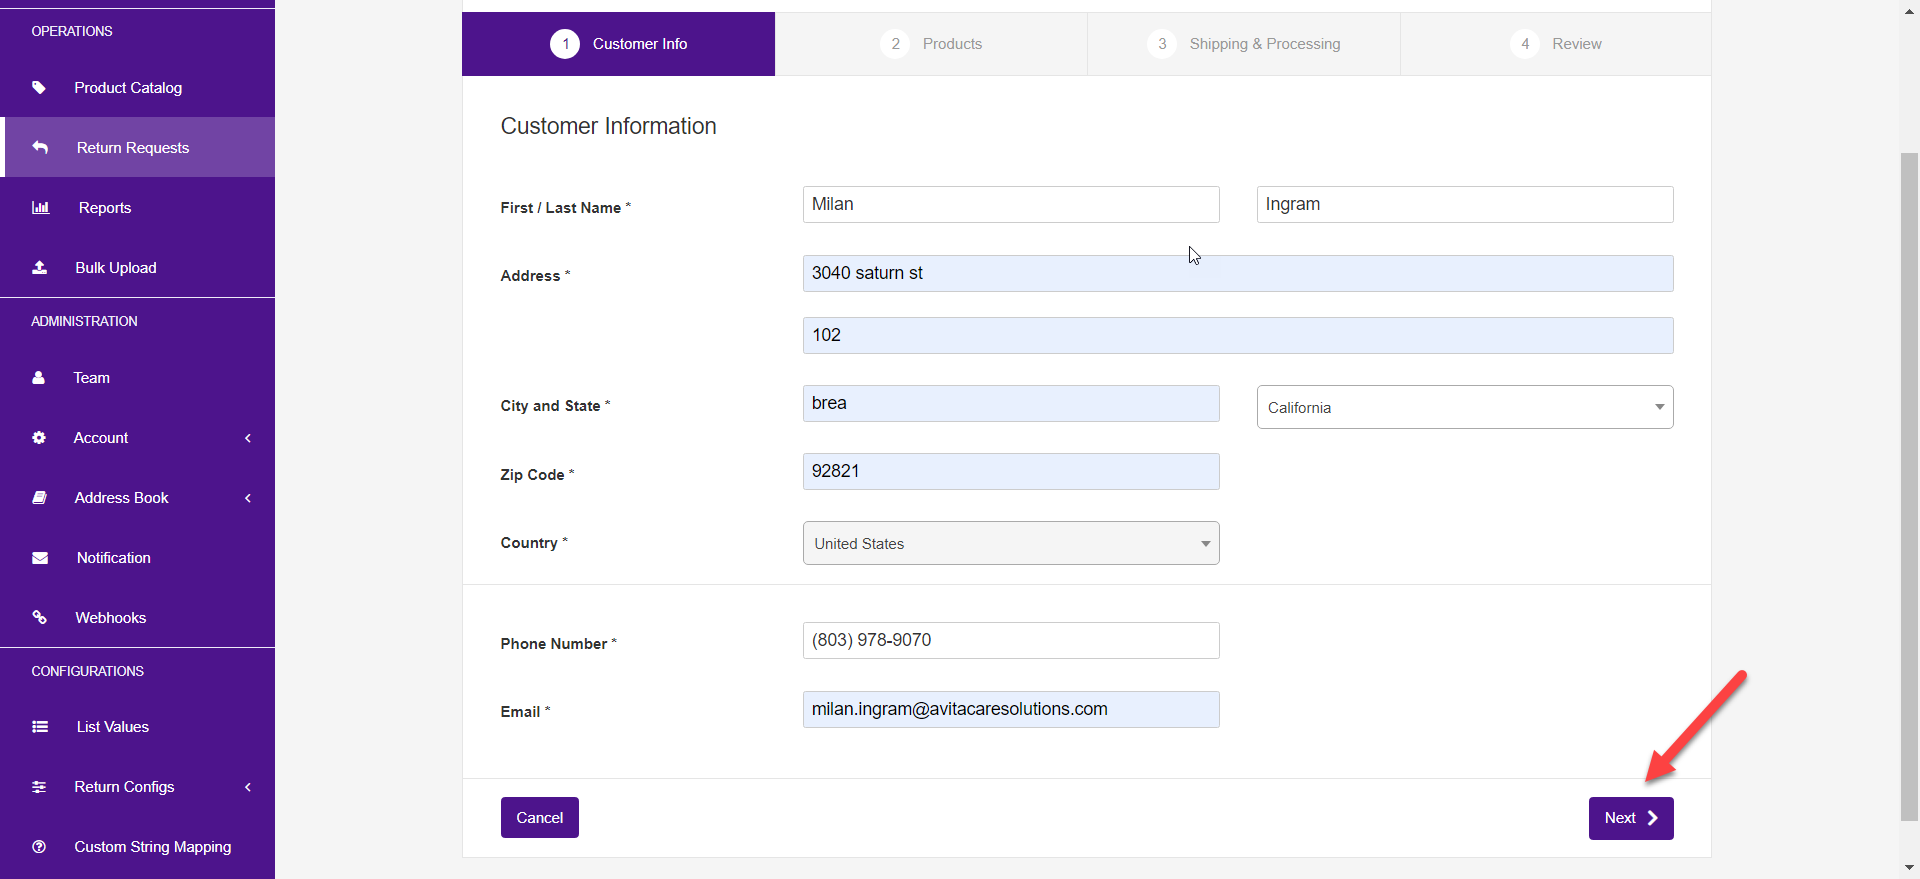The width and height of the screenshot is (1920, 879).
Task: Open Webhooks settings
Action: (137, 618)
